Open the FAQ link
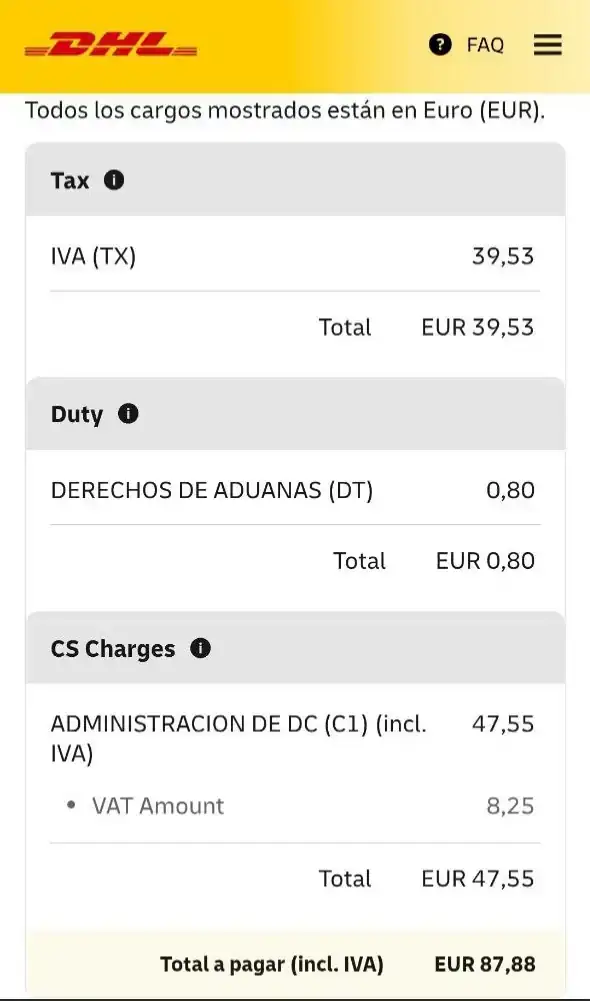Image resolution: width=590 pixels, height=1001 pixels. coord(485,45)
